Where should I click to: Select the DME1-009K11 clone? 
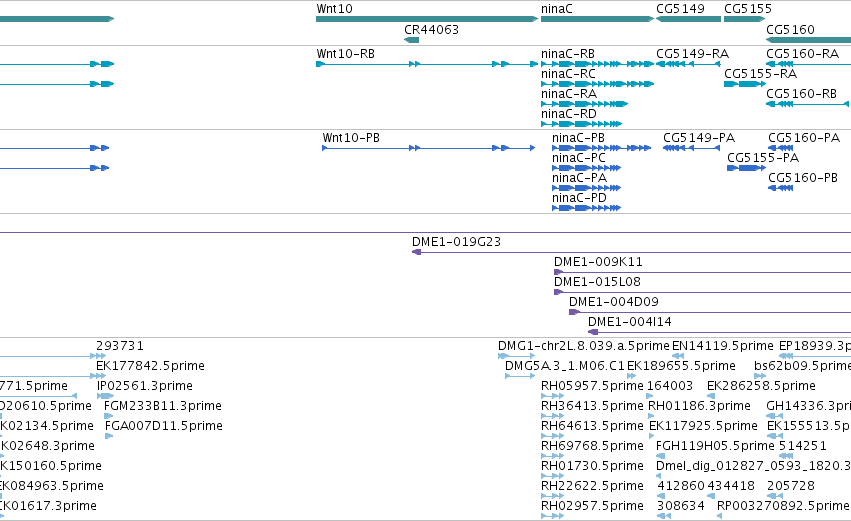click(702, 272)
